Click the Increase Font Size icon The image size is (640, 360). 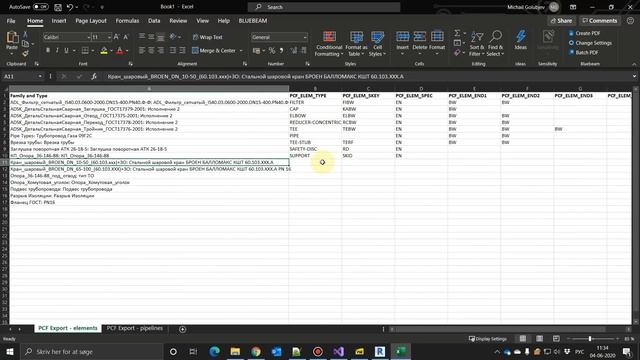[x=117, y=37]
